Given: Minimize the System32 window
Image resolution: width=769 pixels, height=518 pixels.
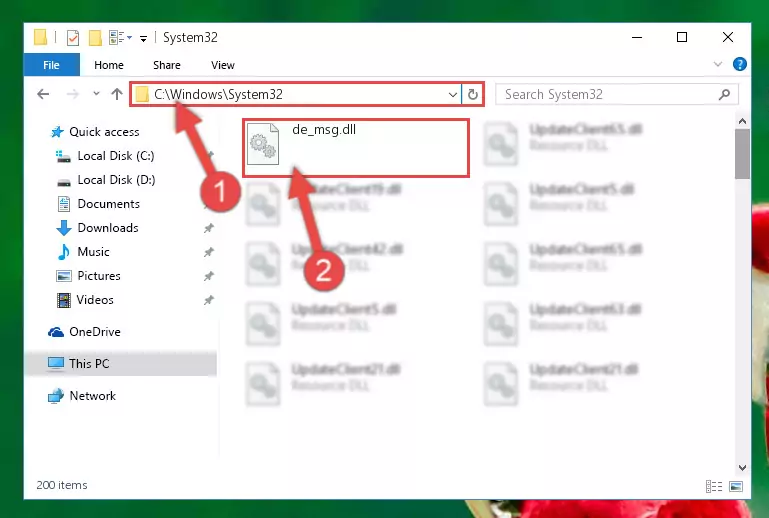Looking at the screenshot, I should 637,37.
